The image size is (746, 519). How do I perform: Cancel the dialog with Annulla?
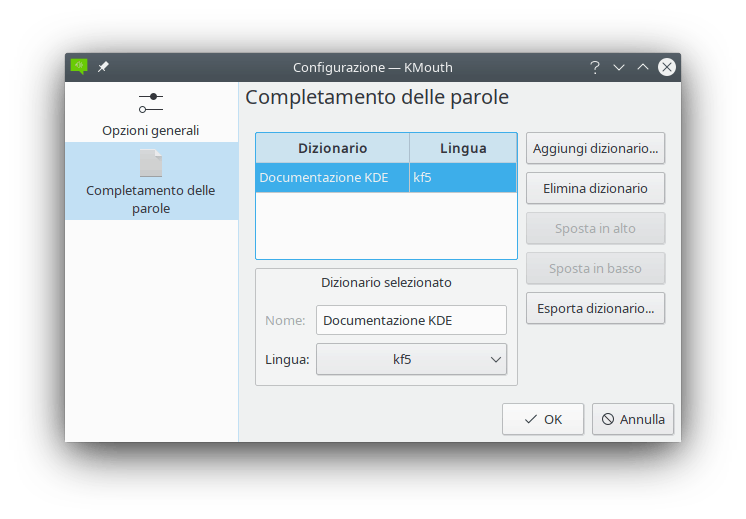click(633, 419)
